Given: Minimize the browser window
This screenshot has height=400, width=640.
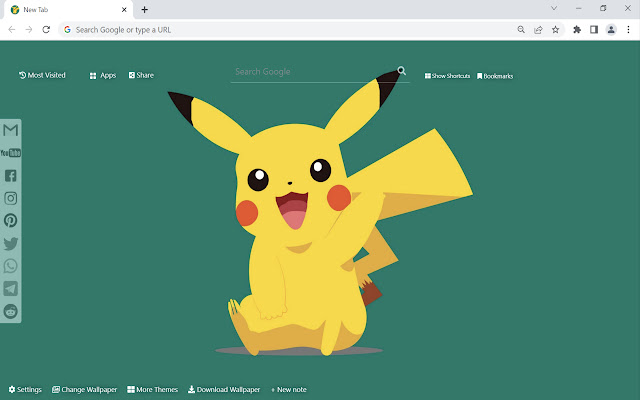Looking at the screenshot, I should pyautogui.click(x=578, y=8).
